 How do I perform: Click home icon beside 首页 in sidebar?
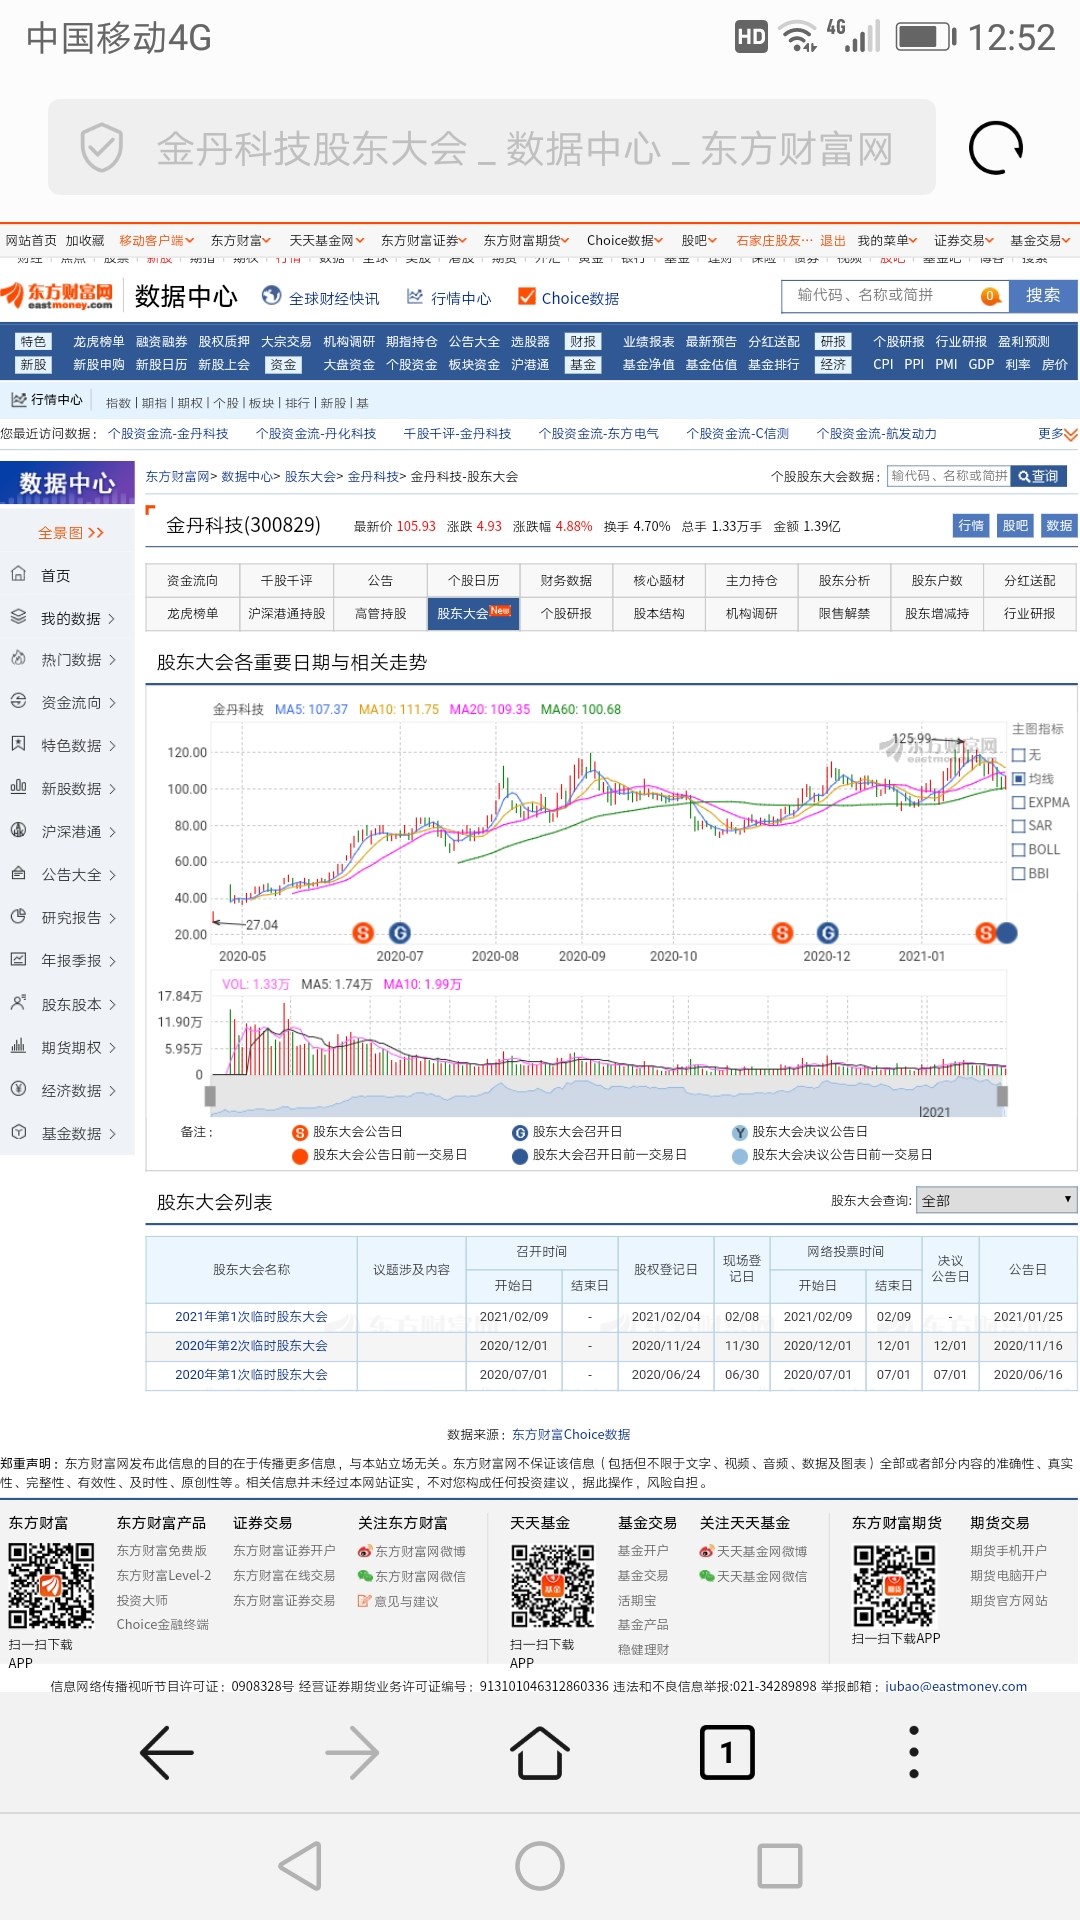pos(18,574)
